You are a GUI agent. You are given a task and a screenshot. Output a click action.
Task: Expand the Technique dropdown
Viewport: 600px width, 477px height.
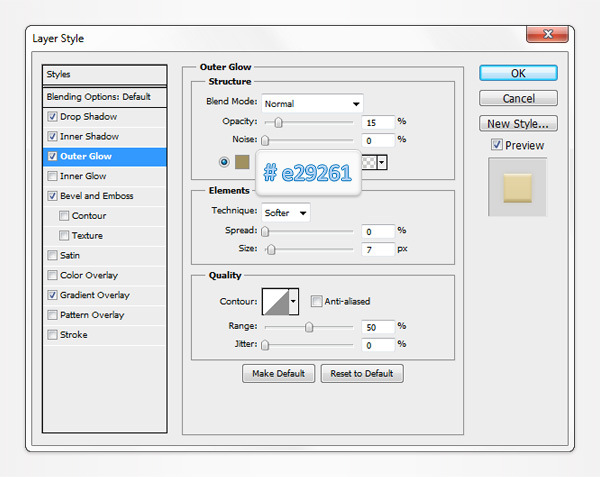tap(286, 212)
